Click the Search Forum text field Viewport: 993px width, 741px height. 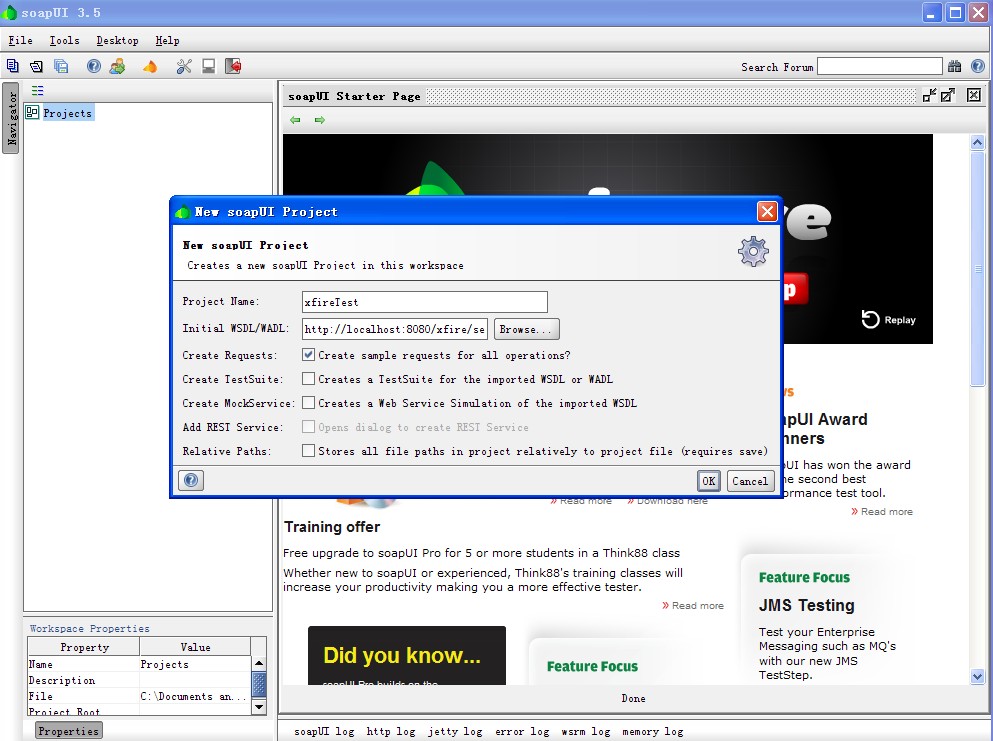880,66
